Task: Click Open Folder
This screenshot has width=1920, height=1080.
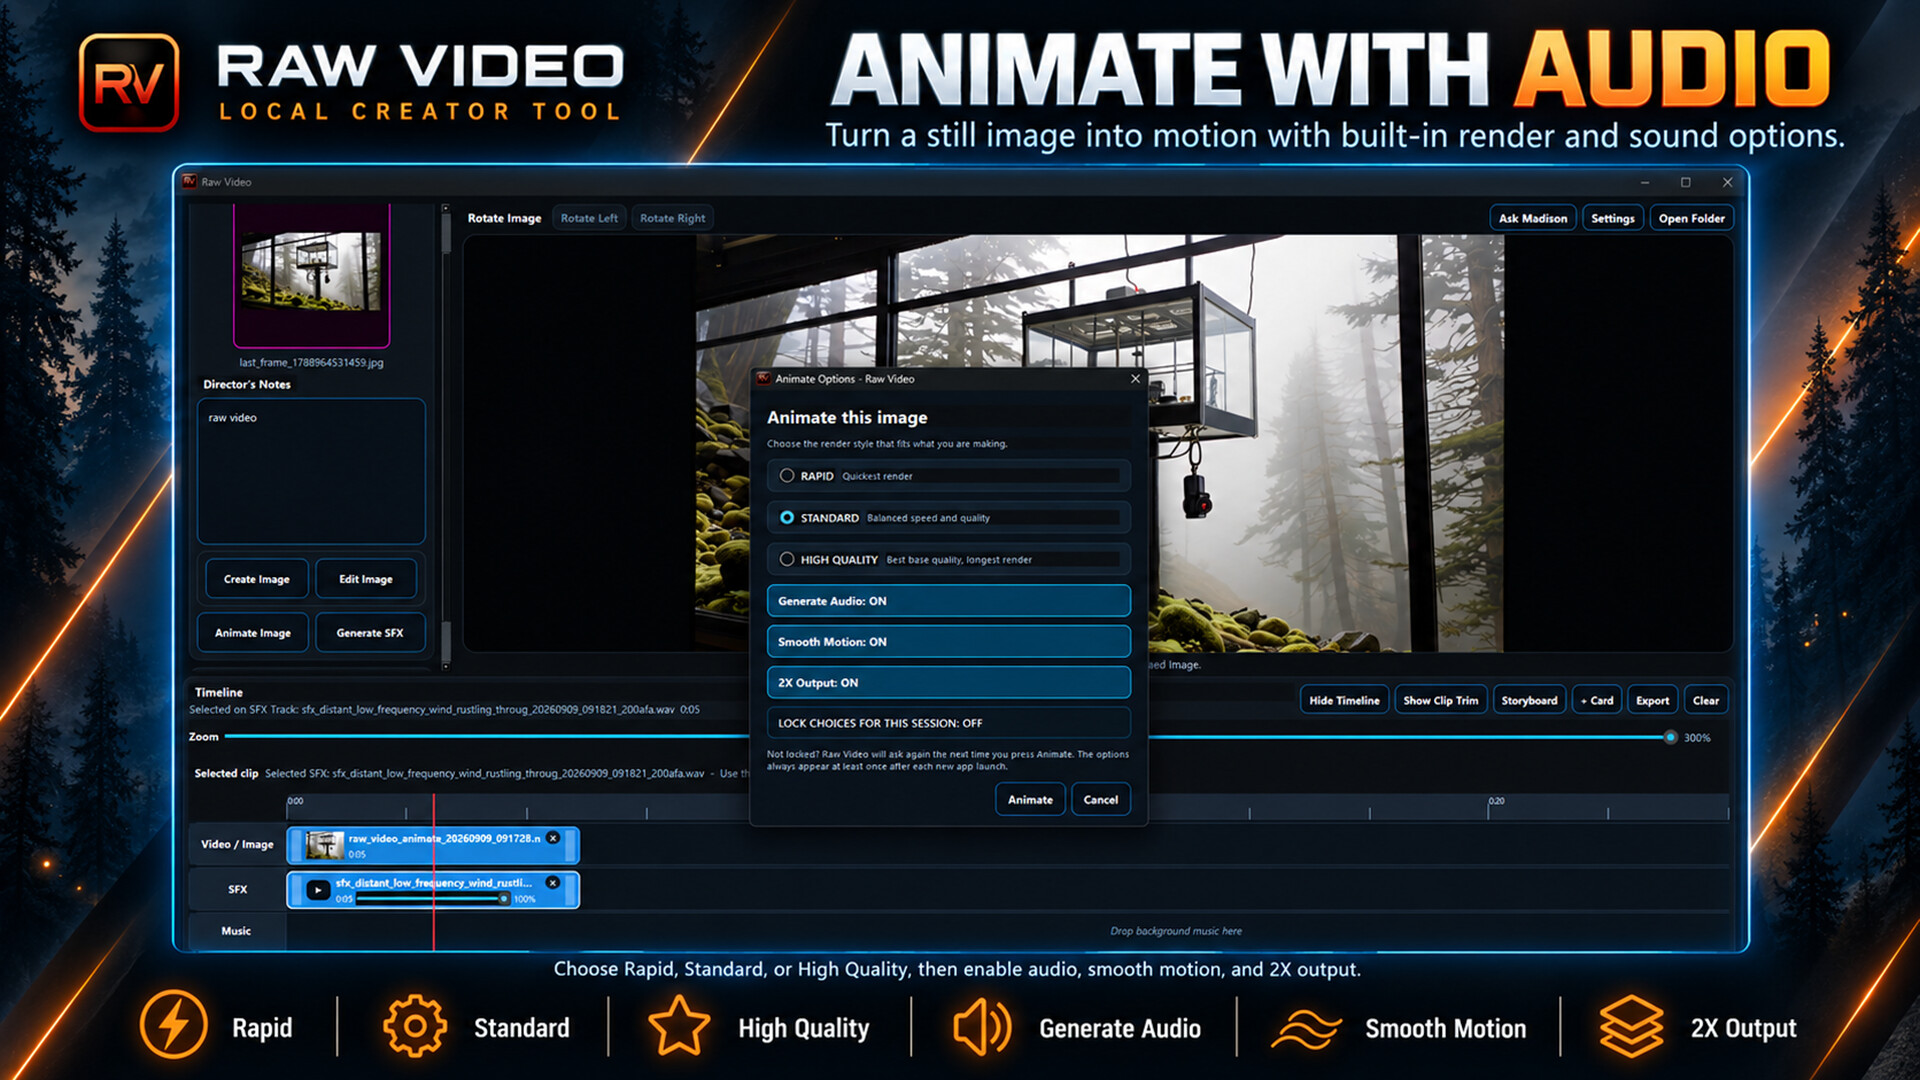Action: (1691, 218)
